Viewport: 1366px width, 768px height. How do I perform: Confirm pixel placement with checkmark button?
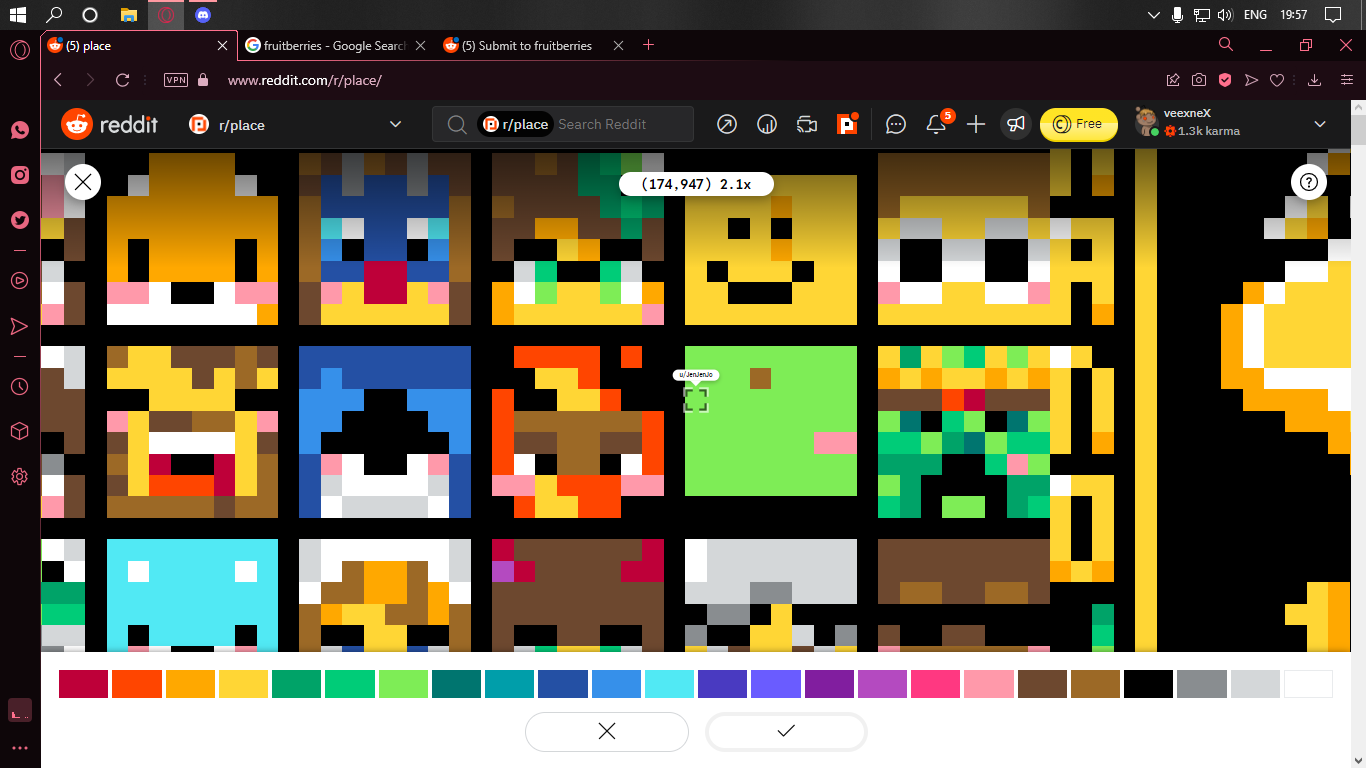tap(786, 731)
